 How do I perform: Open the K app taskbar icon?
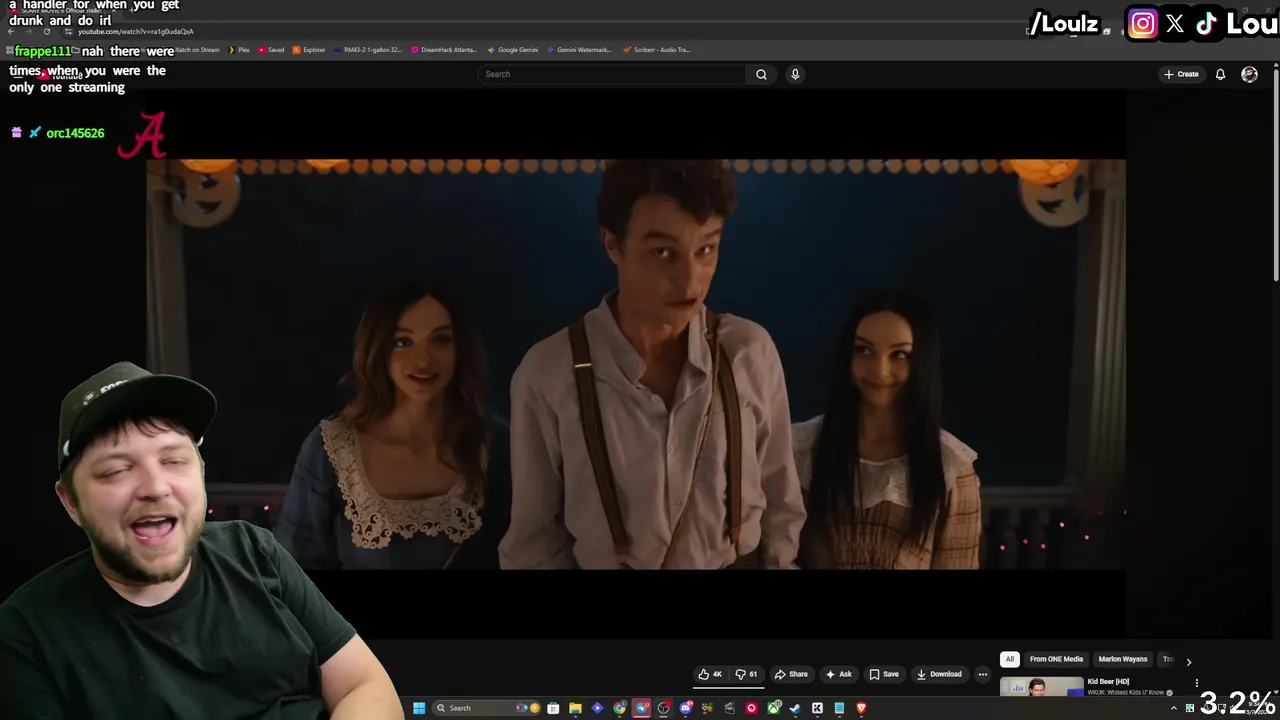pyautogui.click(x=817, y=708)
